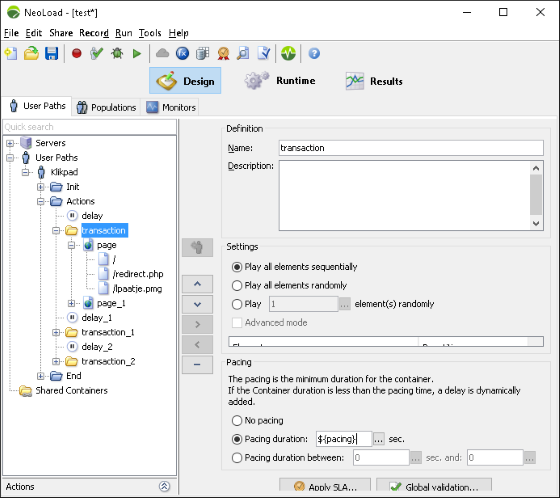The image size is (560, 498).
Task: Click the Global validation... button
Action: (434, 486)
